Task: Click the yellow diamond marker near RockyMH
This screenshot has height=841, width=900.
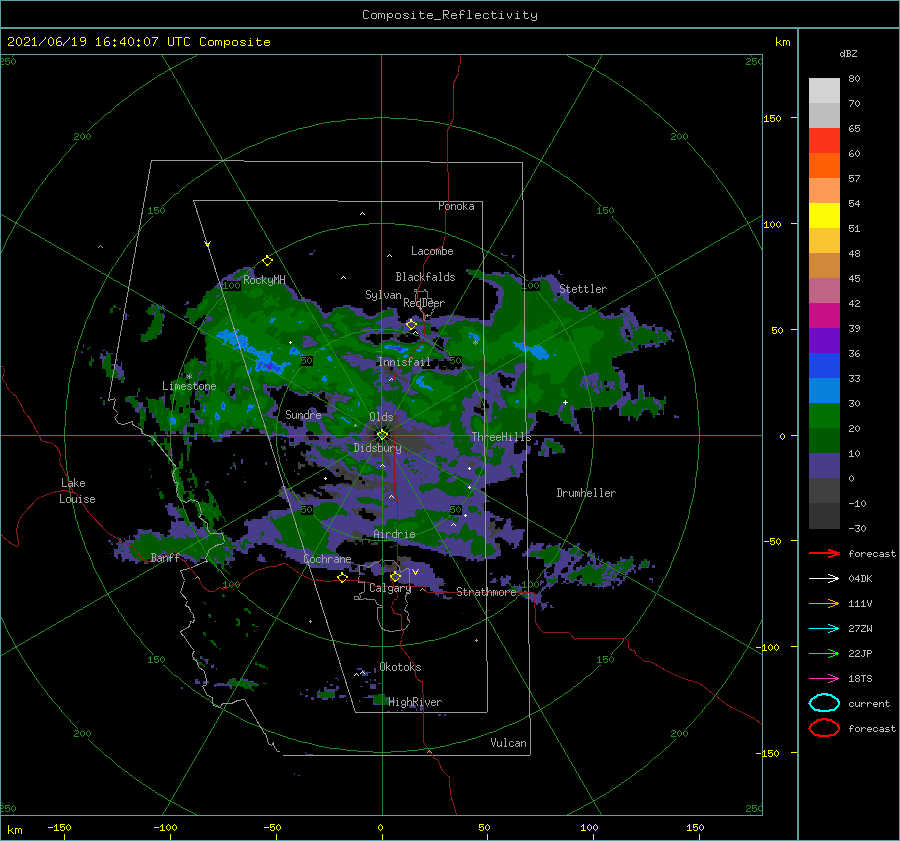Action: coord(267,261)
